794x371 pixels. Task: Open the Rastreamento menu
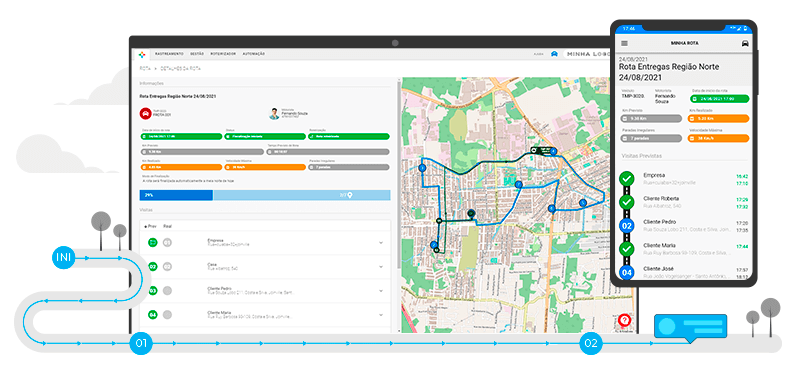[169, 54]
